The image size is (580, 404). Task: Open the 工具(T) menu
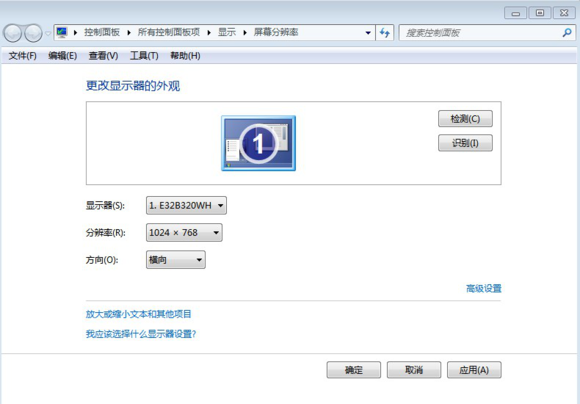coord(144,56)
